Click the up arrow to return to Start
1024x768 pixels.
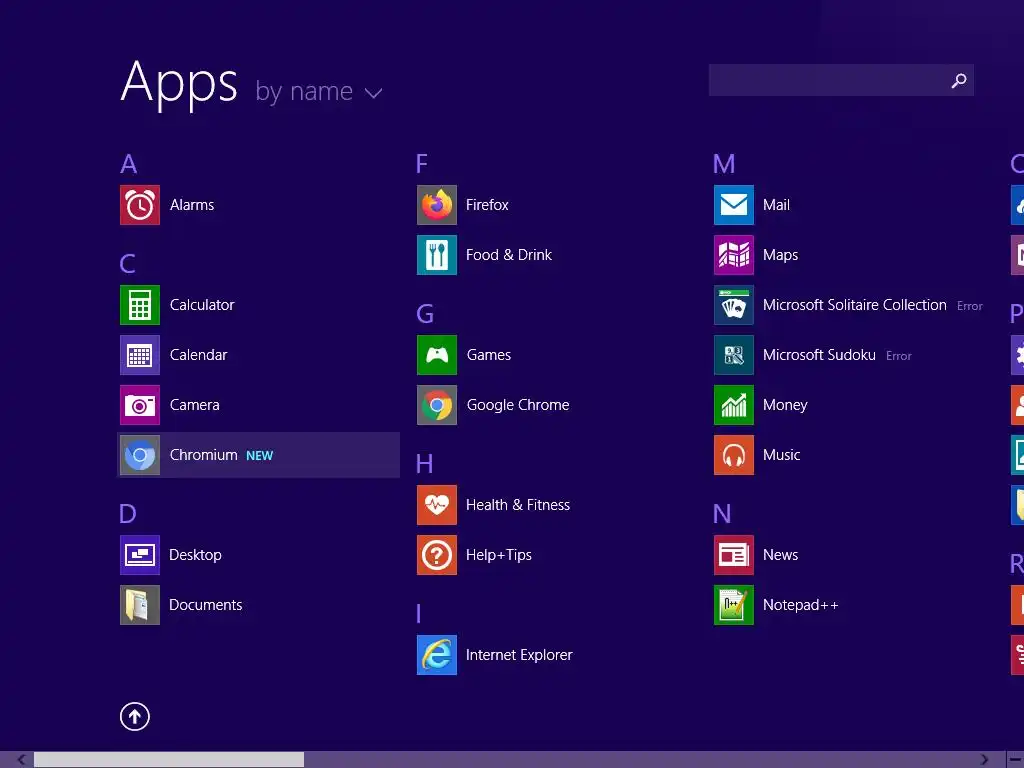click(135, 716)
